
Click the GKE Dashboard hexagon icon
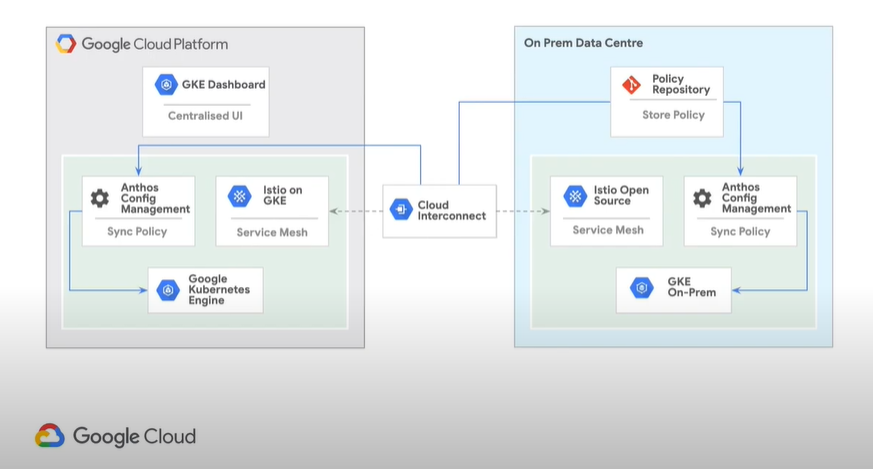tap(166, 85)
